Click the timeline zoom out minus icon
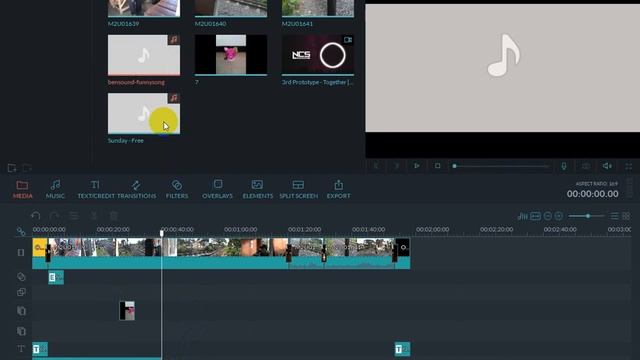 pyautogui.click(x=548, y=216)
